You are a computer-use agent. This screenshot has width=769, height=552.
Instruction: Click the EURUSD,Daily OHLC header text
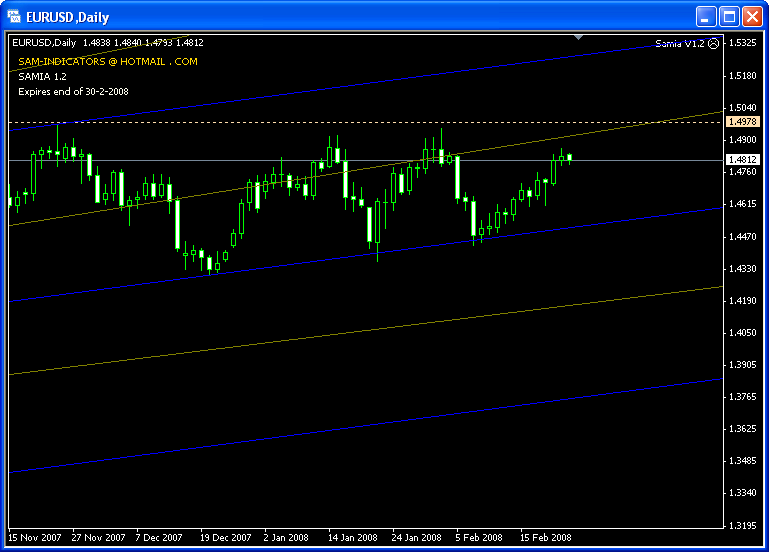tap(108, 43)
